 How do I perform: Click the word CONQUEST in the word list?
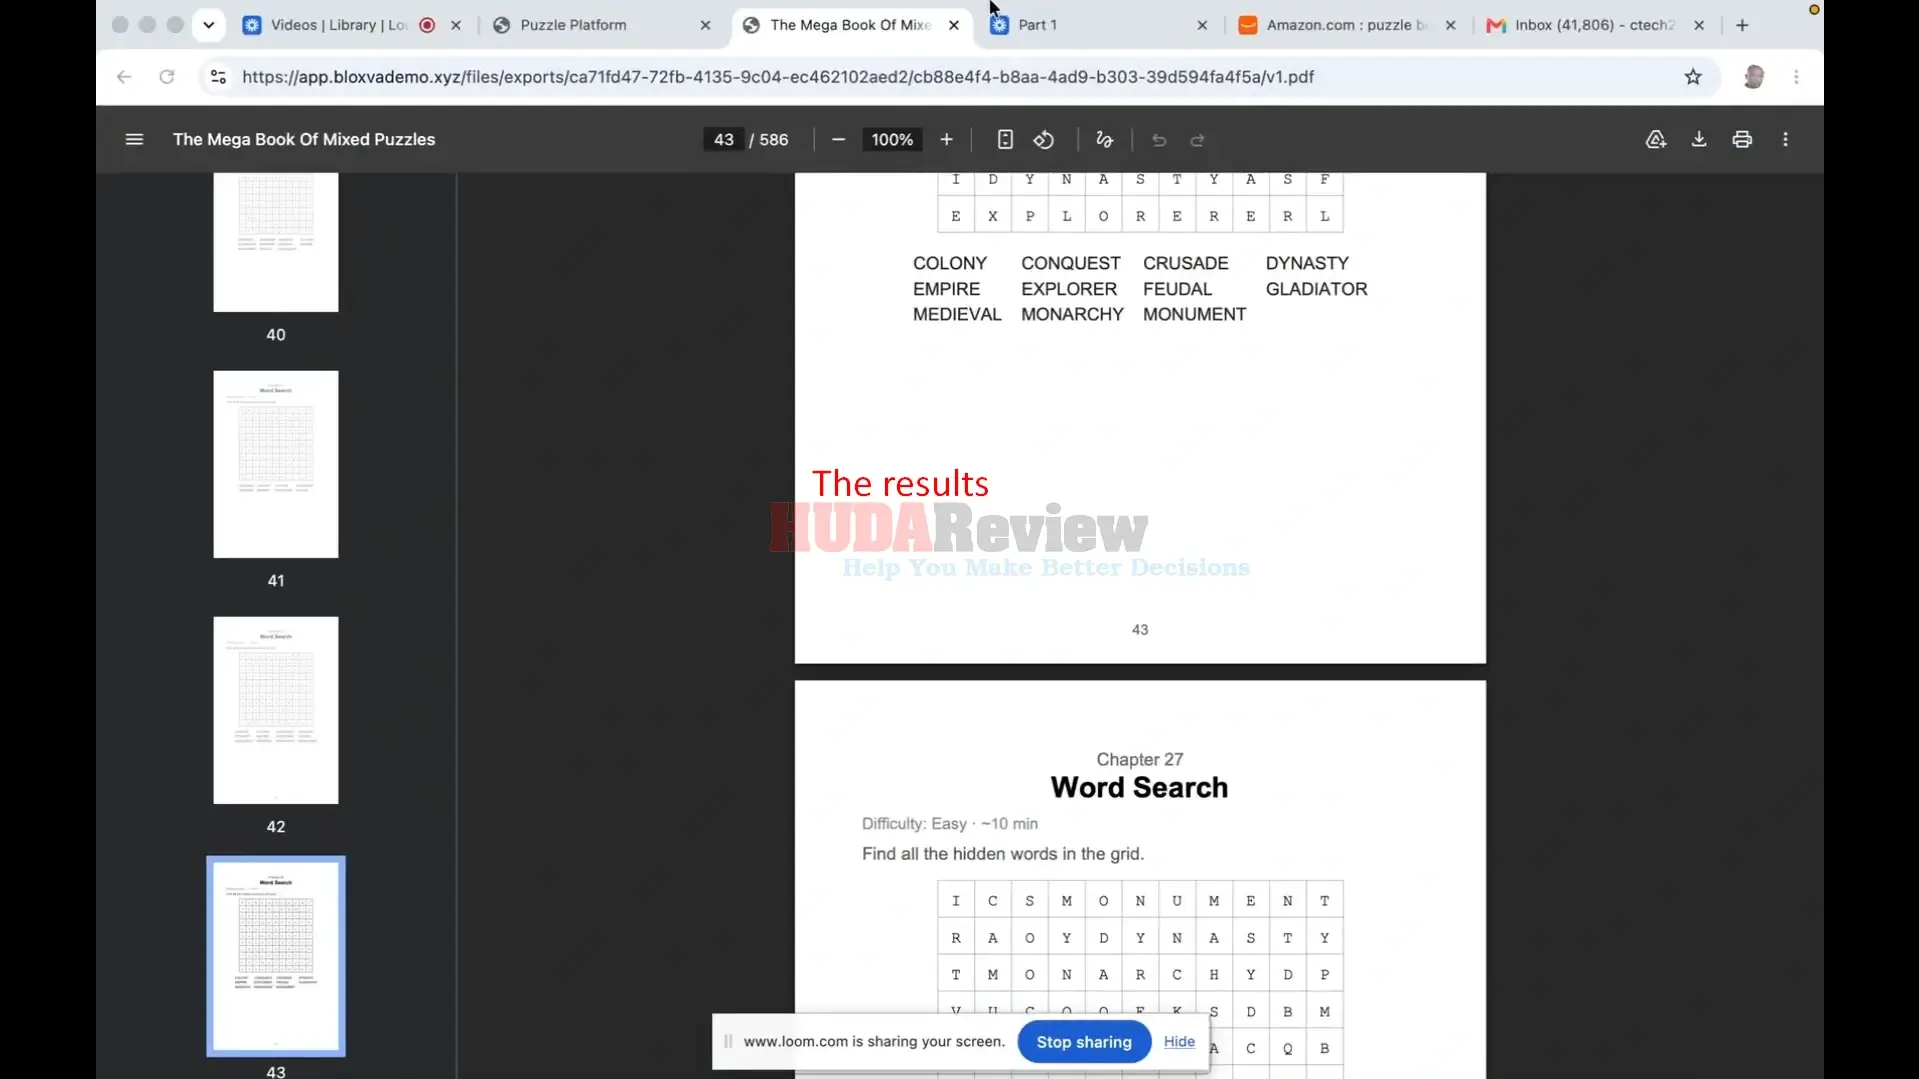[x=1070, y=263]
